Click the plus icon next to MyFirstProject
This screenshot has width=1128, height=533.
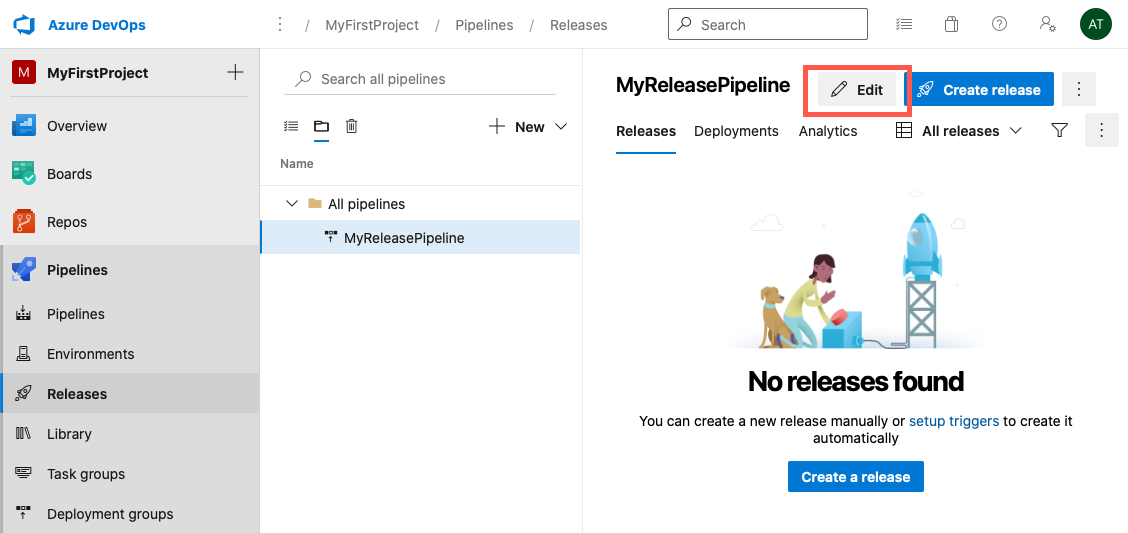[x=235, y=72]
